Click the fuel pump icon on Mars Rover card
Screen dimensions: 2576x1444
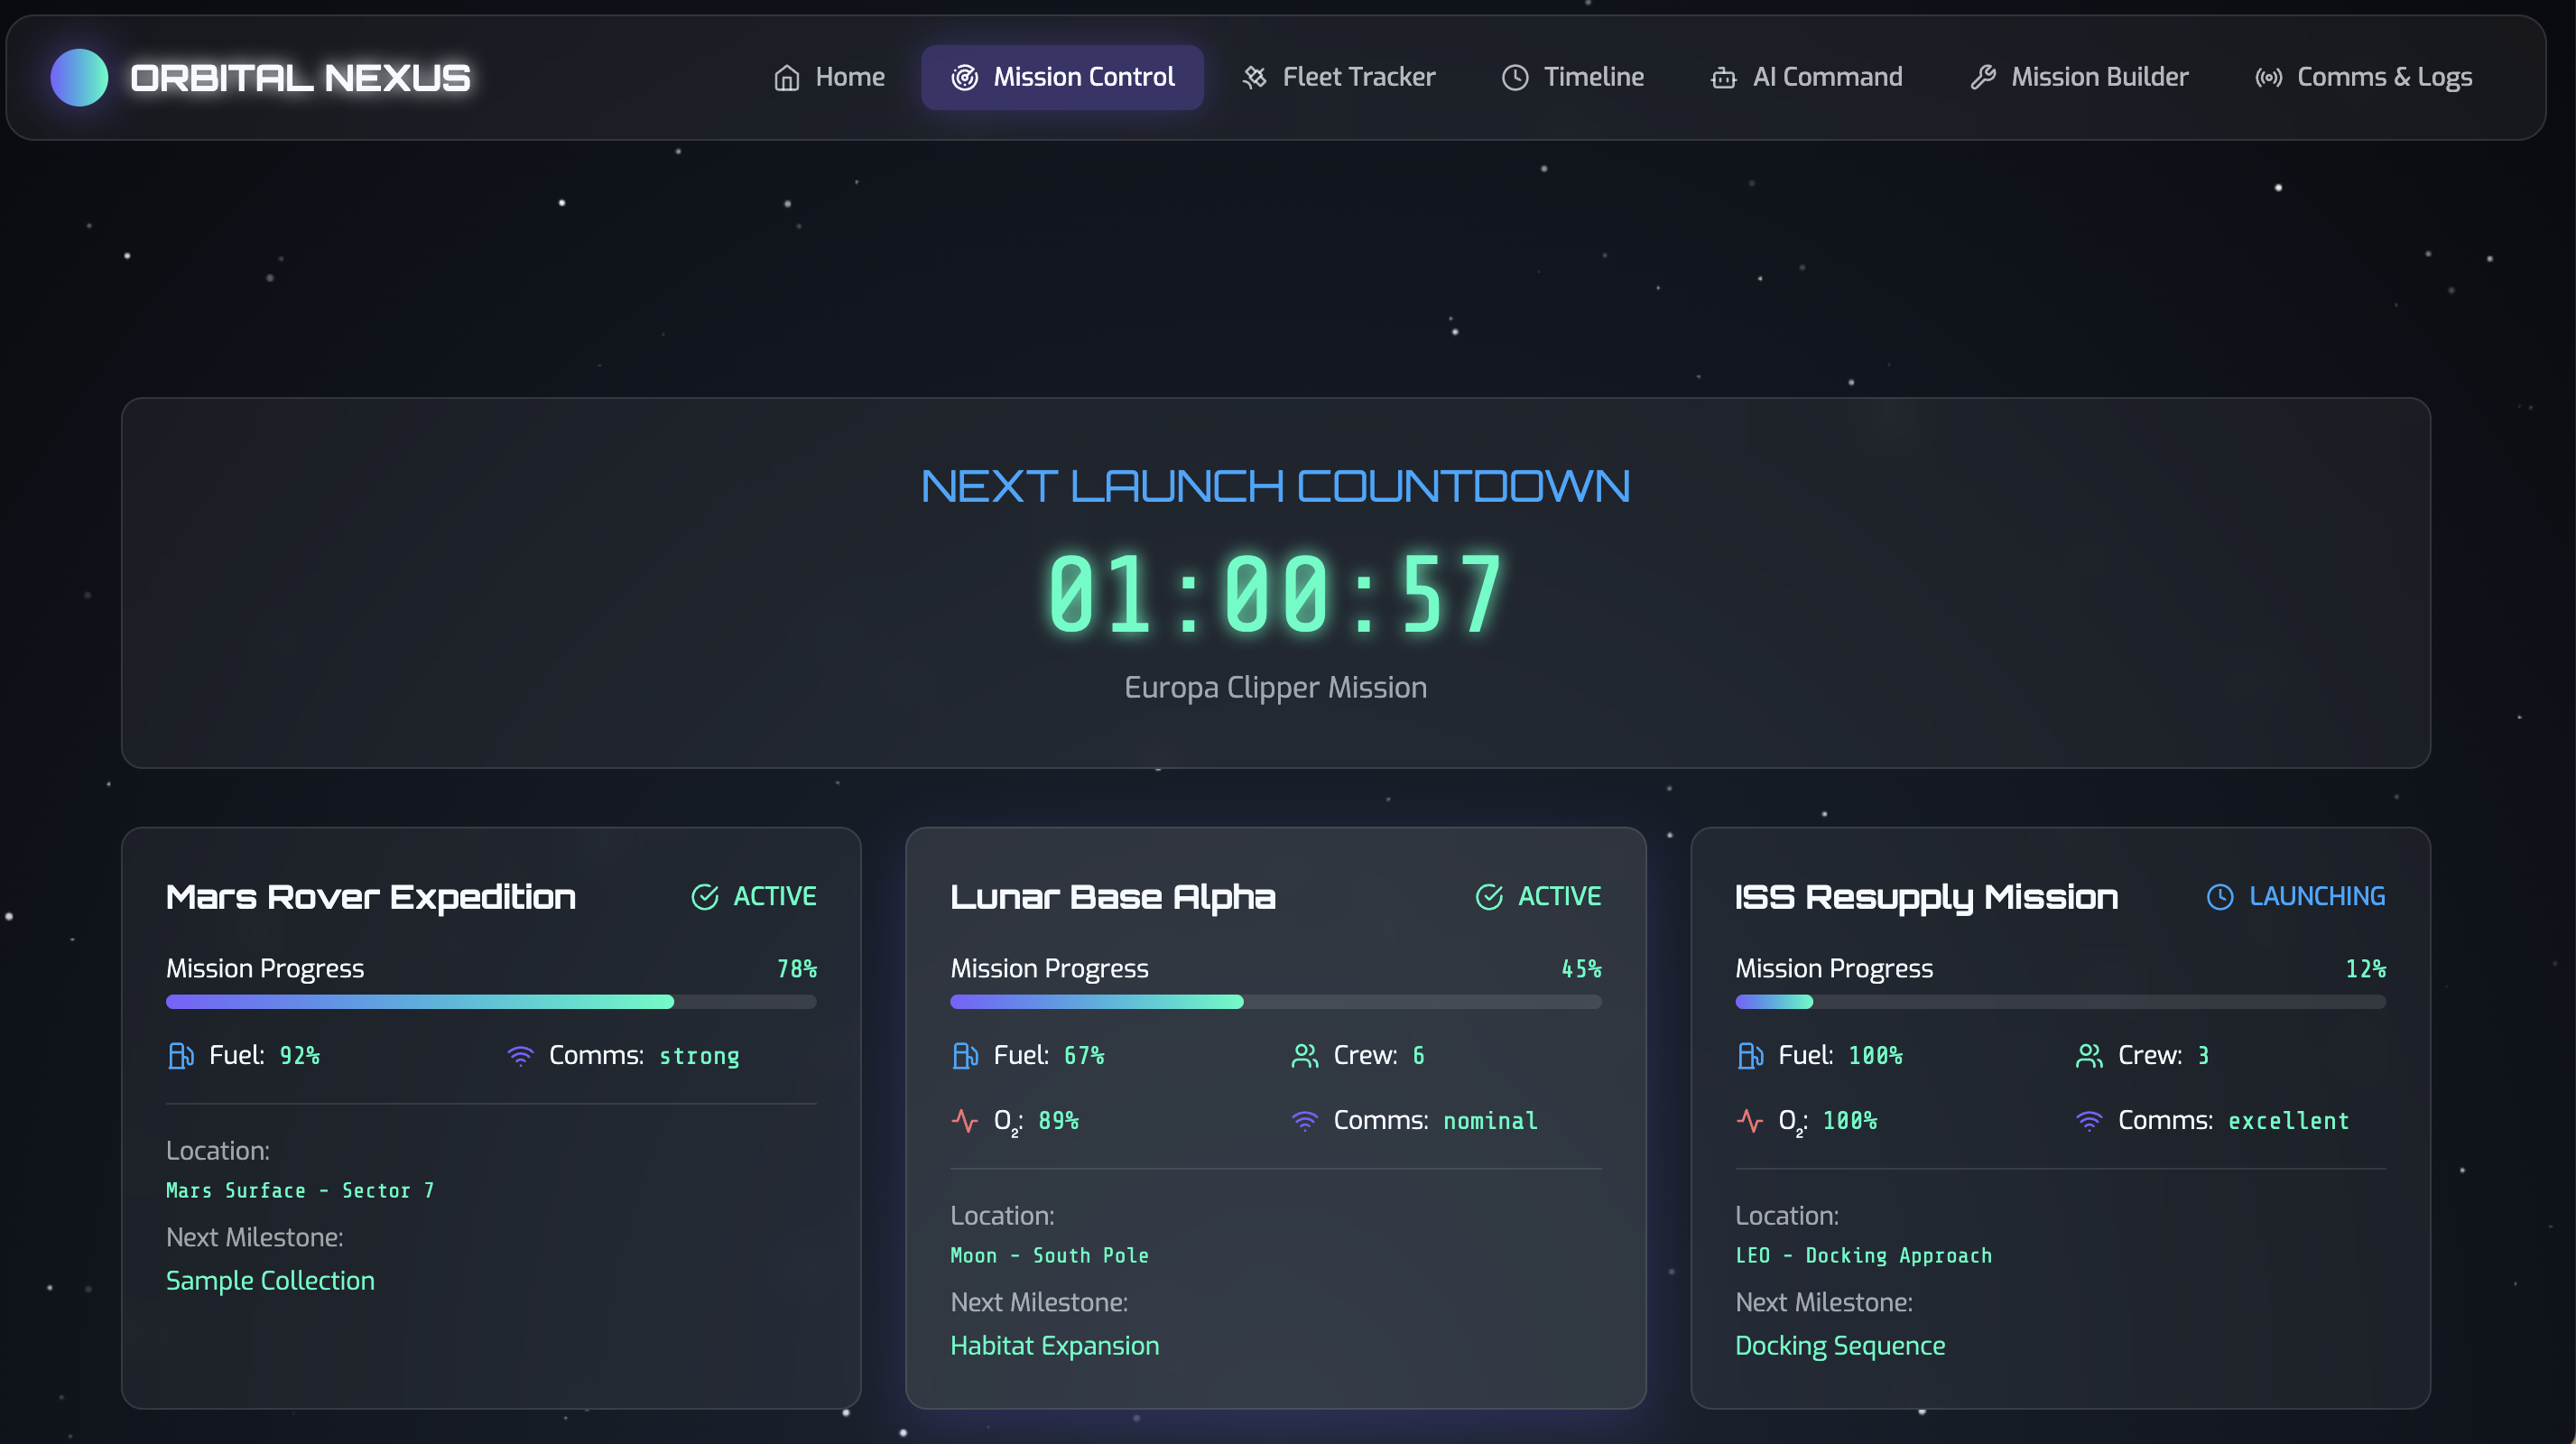point(181,1055)
